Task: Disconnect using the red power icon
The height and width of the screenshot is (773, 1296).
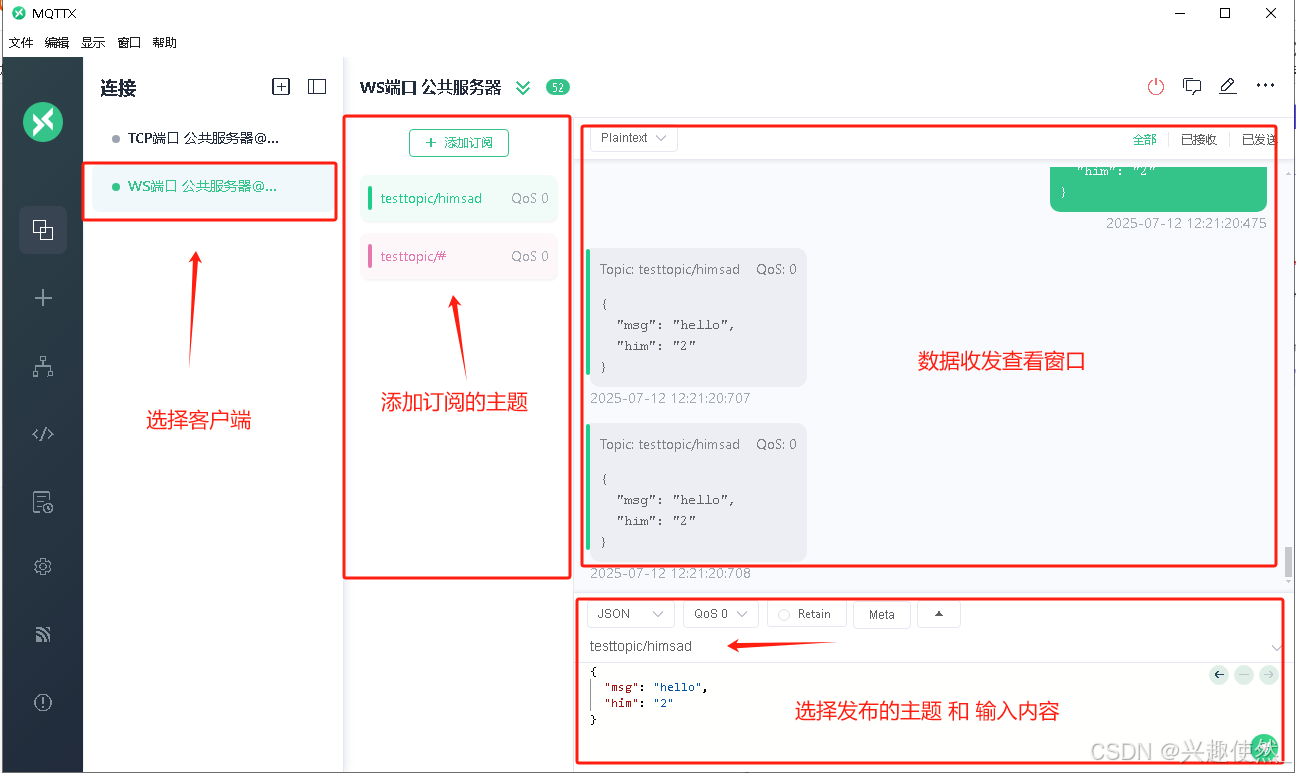Action: [x=1156, y=87]
